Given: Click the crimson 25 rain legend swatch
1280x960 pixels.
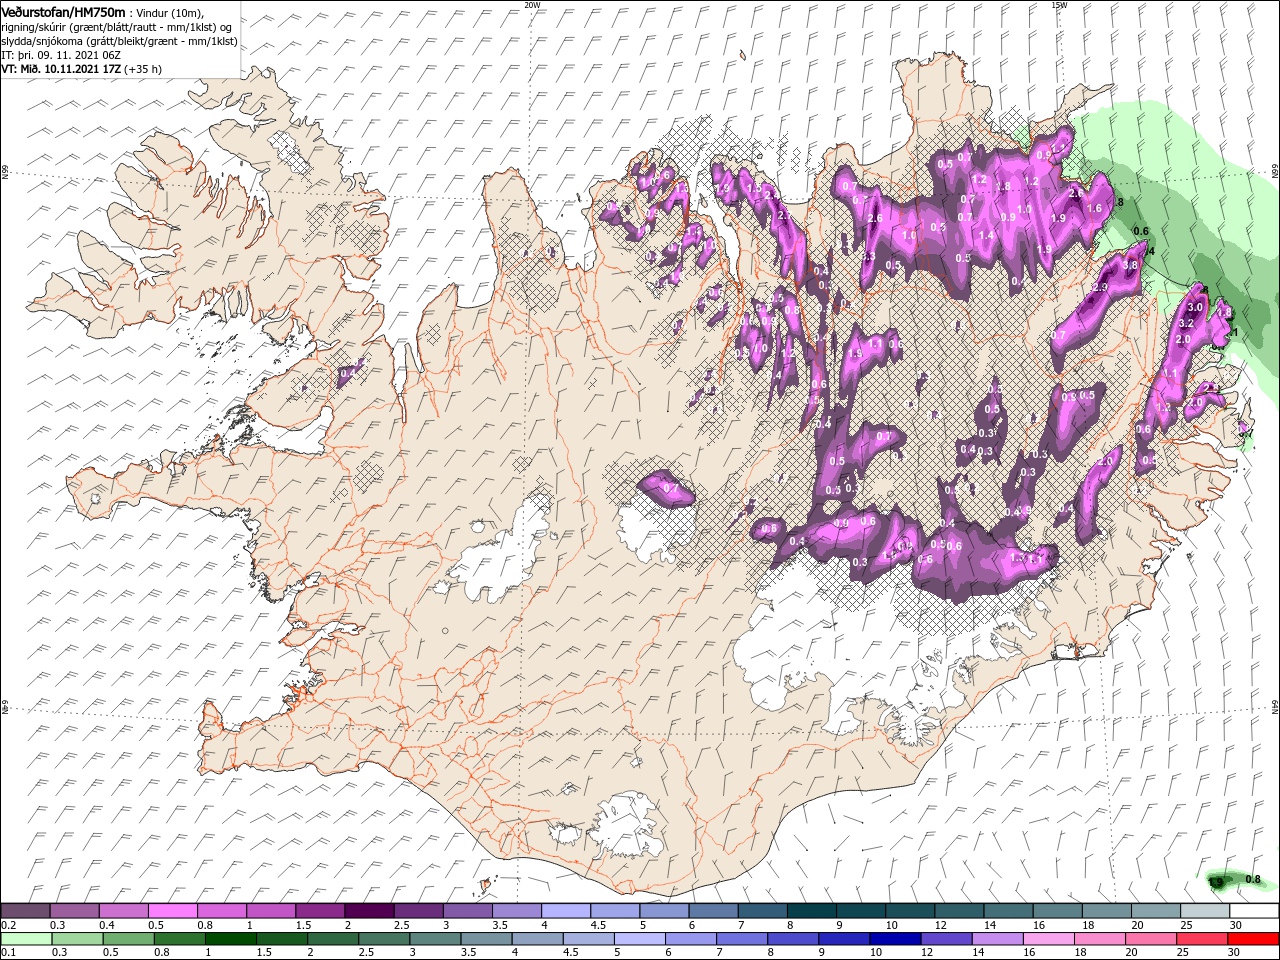Looking at the screenshot, I should coord(1202,939).
